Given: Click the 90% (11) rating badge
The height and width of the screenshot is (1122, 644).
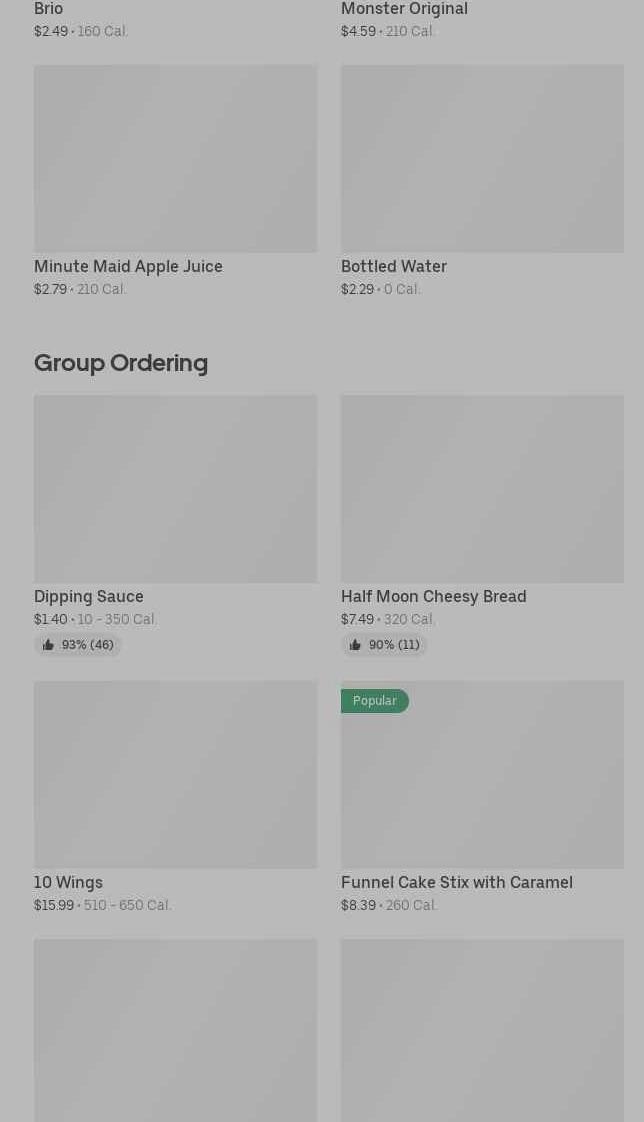Looking at the screenshot, I should coord(385,645).
